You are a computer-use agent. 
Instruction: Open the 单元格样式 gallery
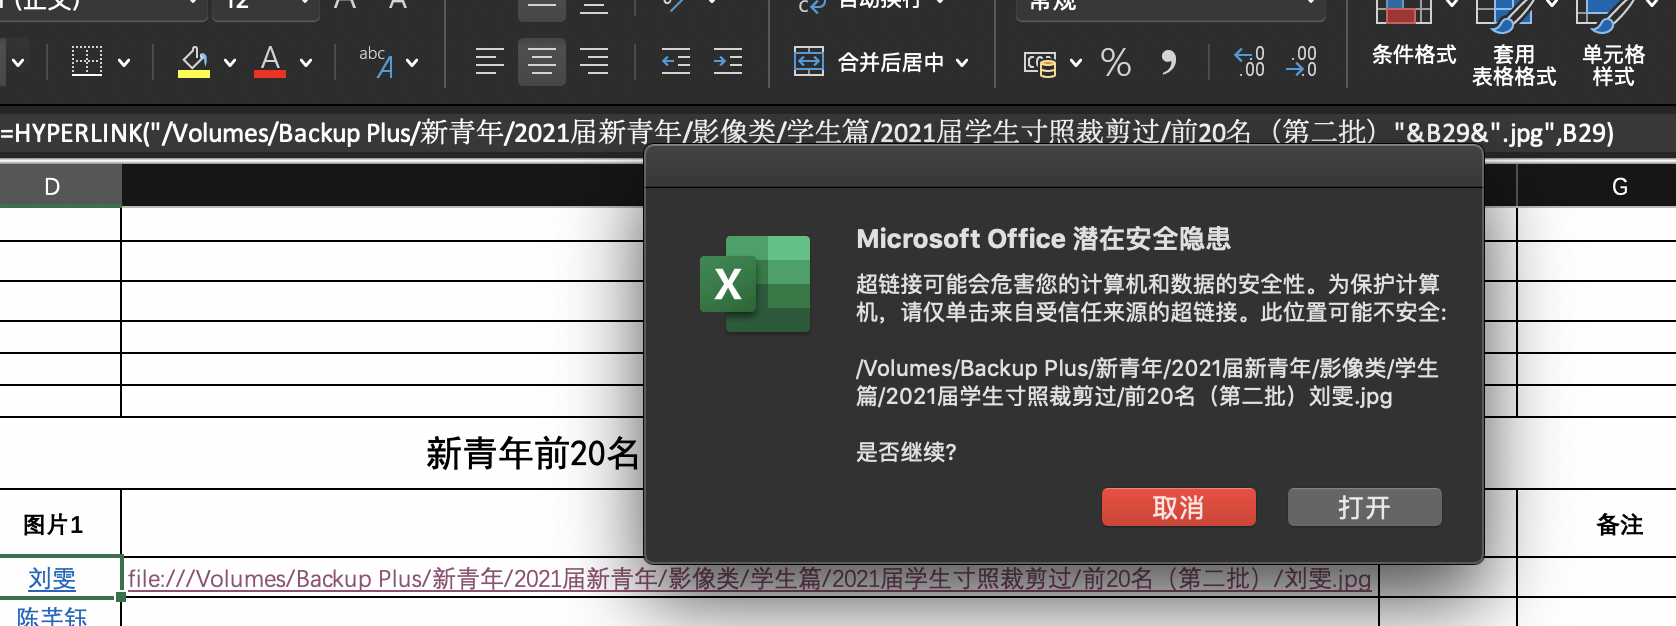pos(1613,45)
